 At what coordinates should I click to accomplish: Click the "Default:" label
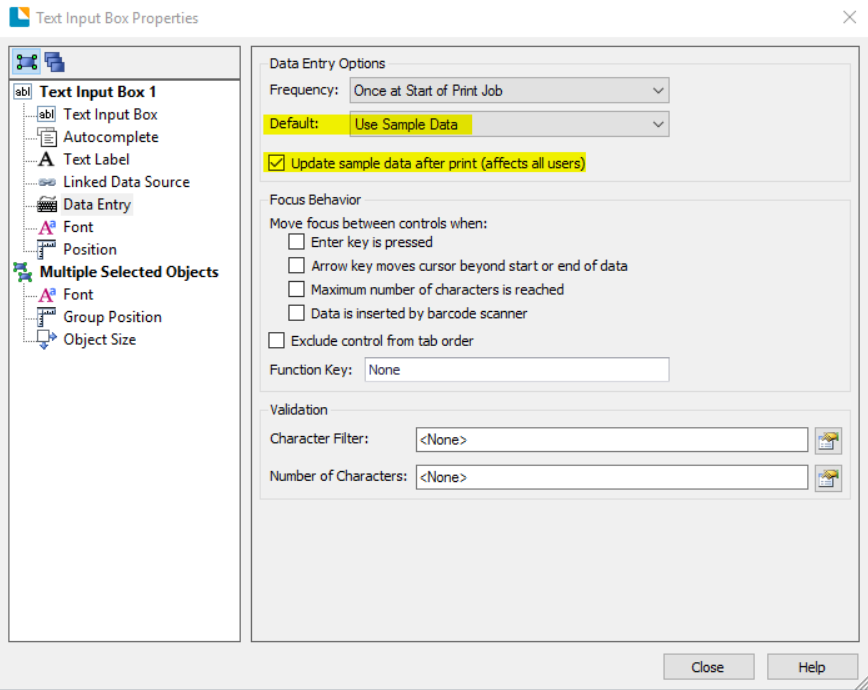294,123
